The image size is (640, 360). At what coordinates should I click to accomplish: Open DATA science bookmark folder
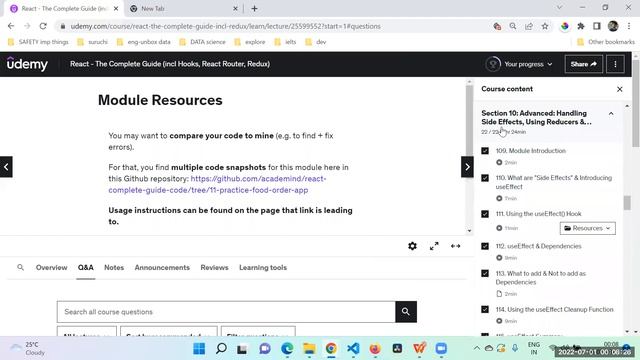202,42
